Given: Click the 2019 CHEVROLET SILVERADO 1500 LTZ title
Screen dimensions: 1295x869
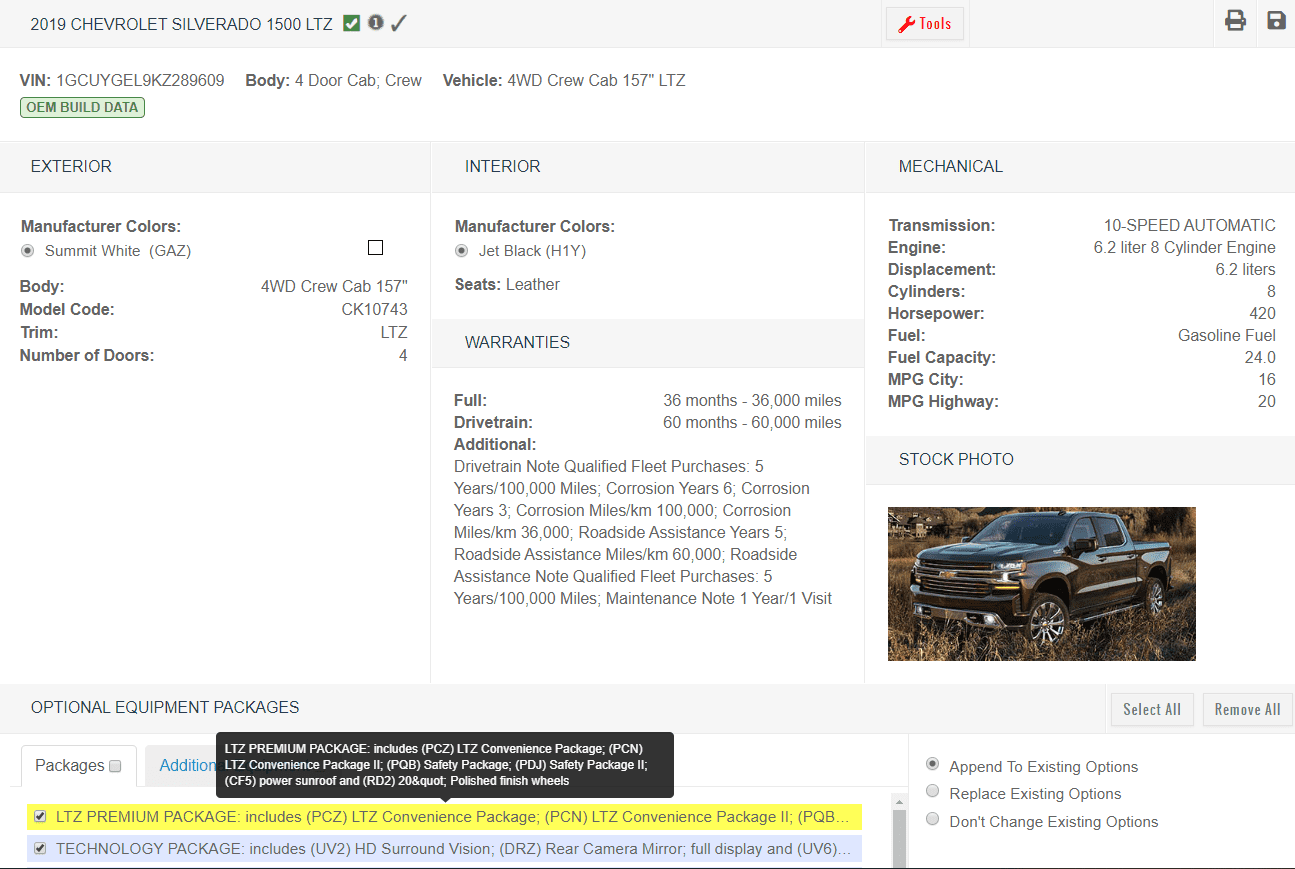Looking at the screenshot, I should pos(181,24).
